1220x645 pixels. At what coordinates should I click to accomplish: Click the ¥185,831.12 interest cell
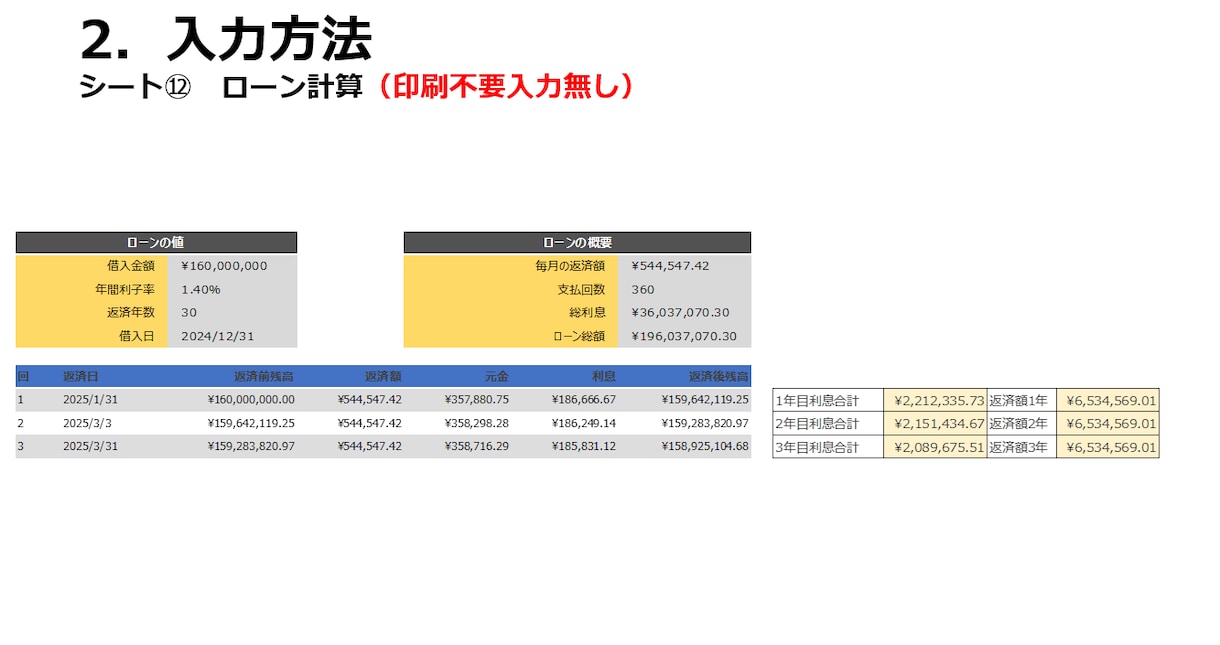coord(583,446)
